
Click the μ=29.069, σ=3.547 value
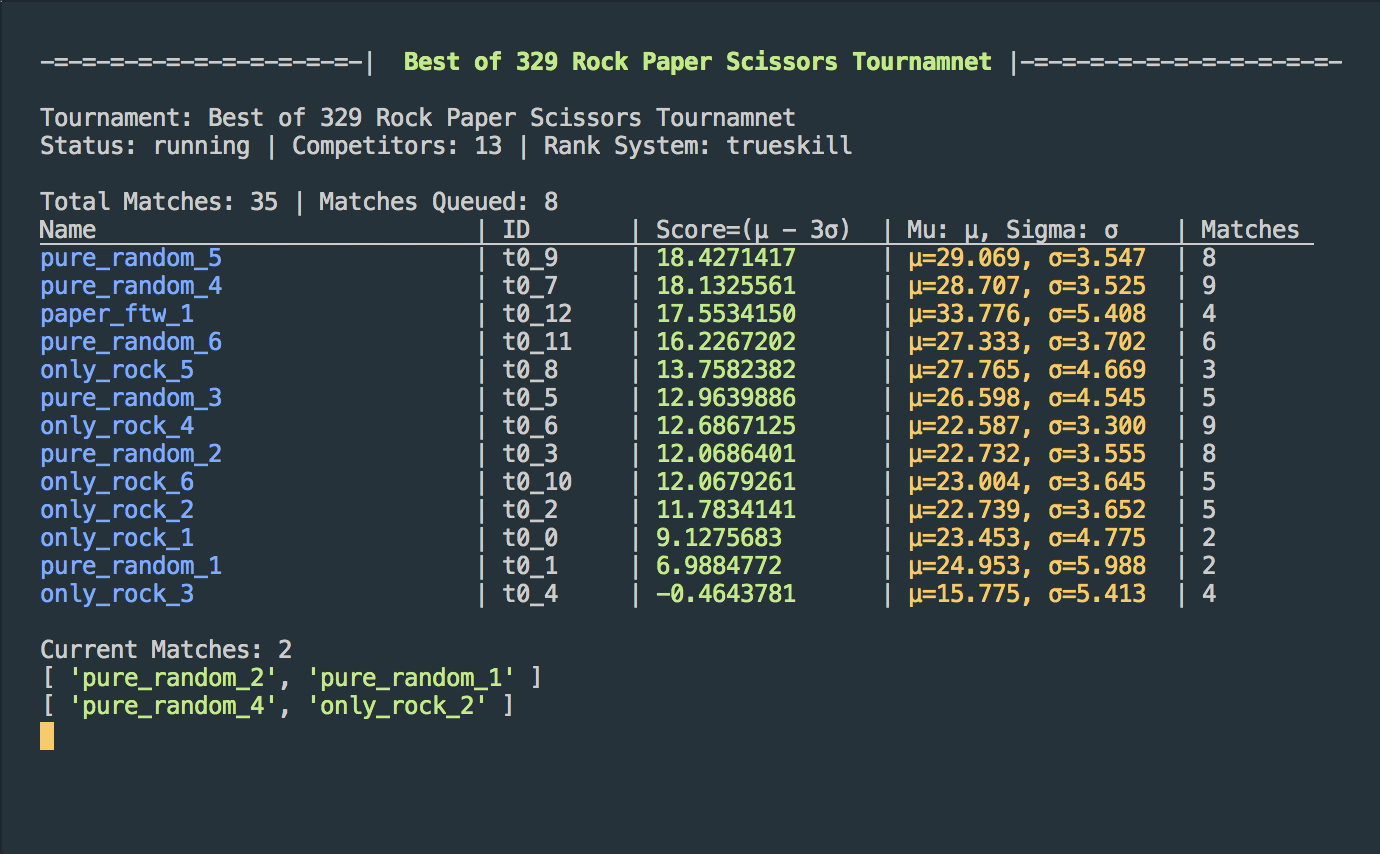coord(1027,258)
